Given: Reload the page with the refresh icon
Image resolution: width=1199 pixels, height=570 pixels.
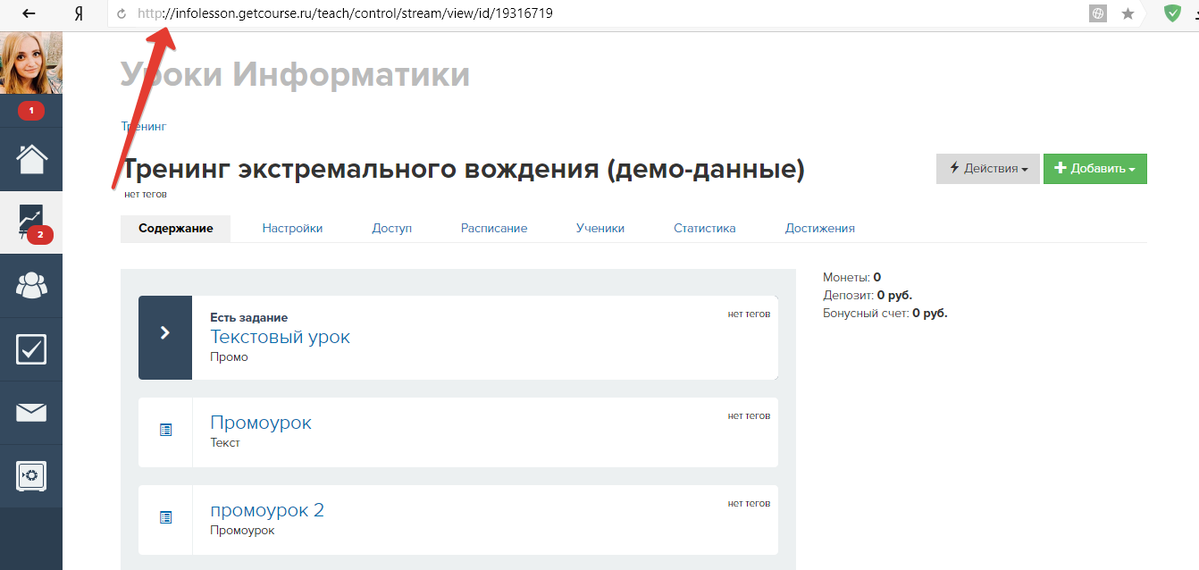Looking at the screenshot, I should 121,14.
